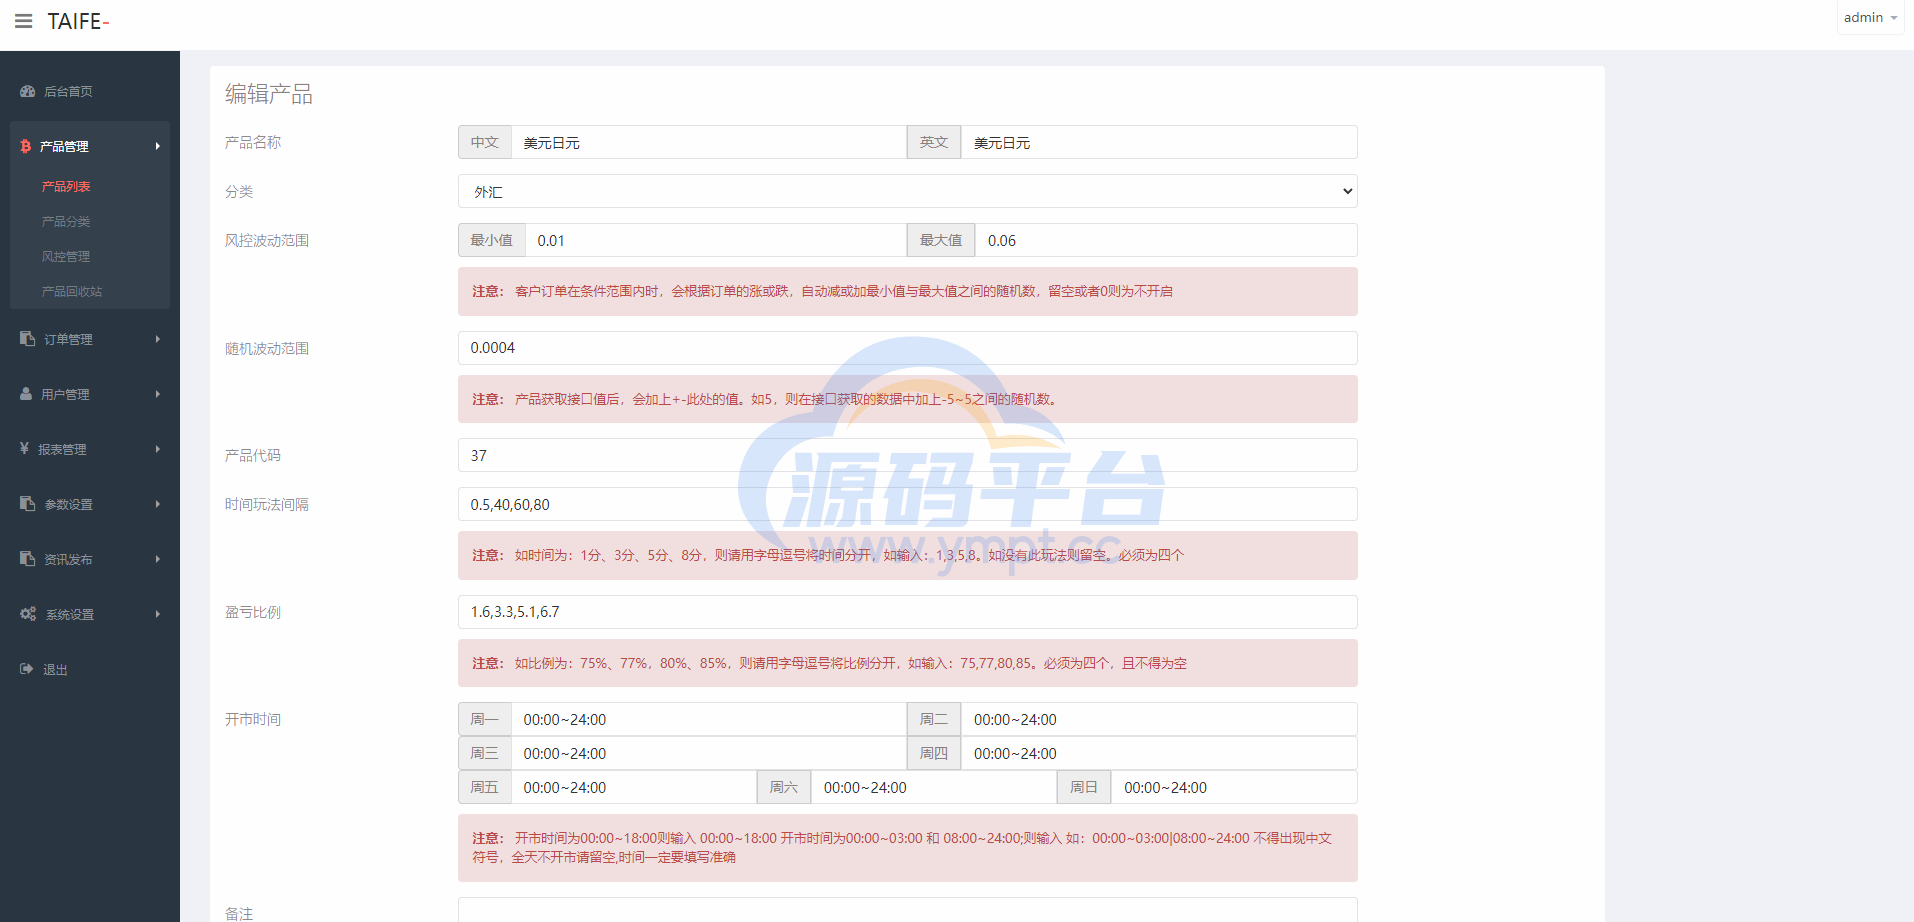The width and height of the screenshot is (1914, 922).
Task: Open the TAIFE logo link
Action: pos(78,21)
